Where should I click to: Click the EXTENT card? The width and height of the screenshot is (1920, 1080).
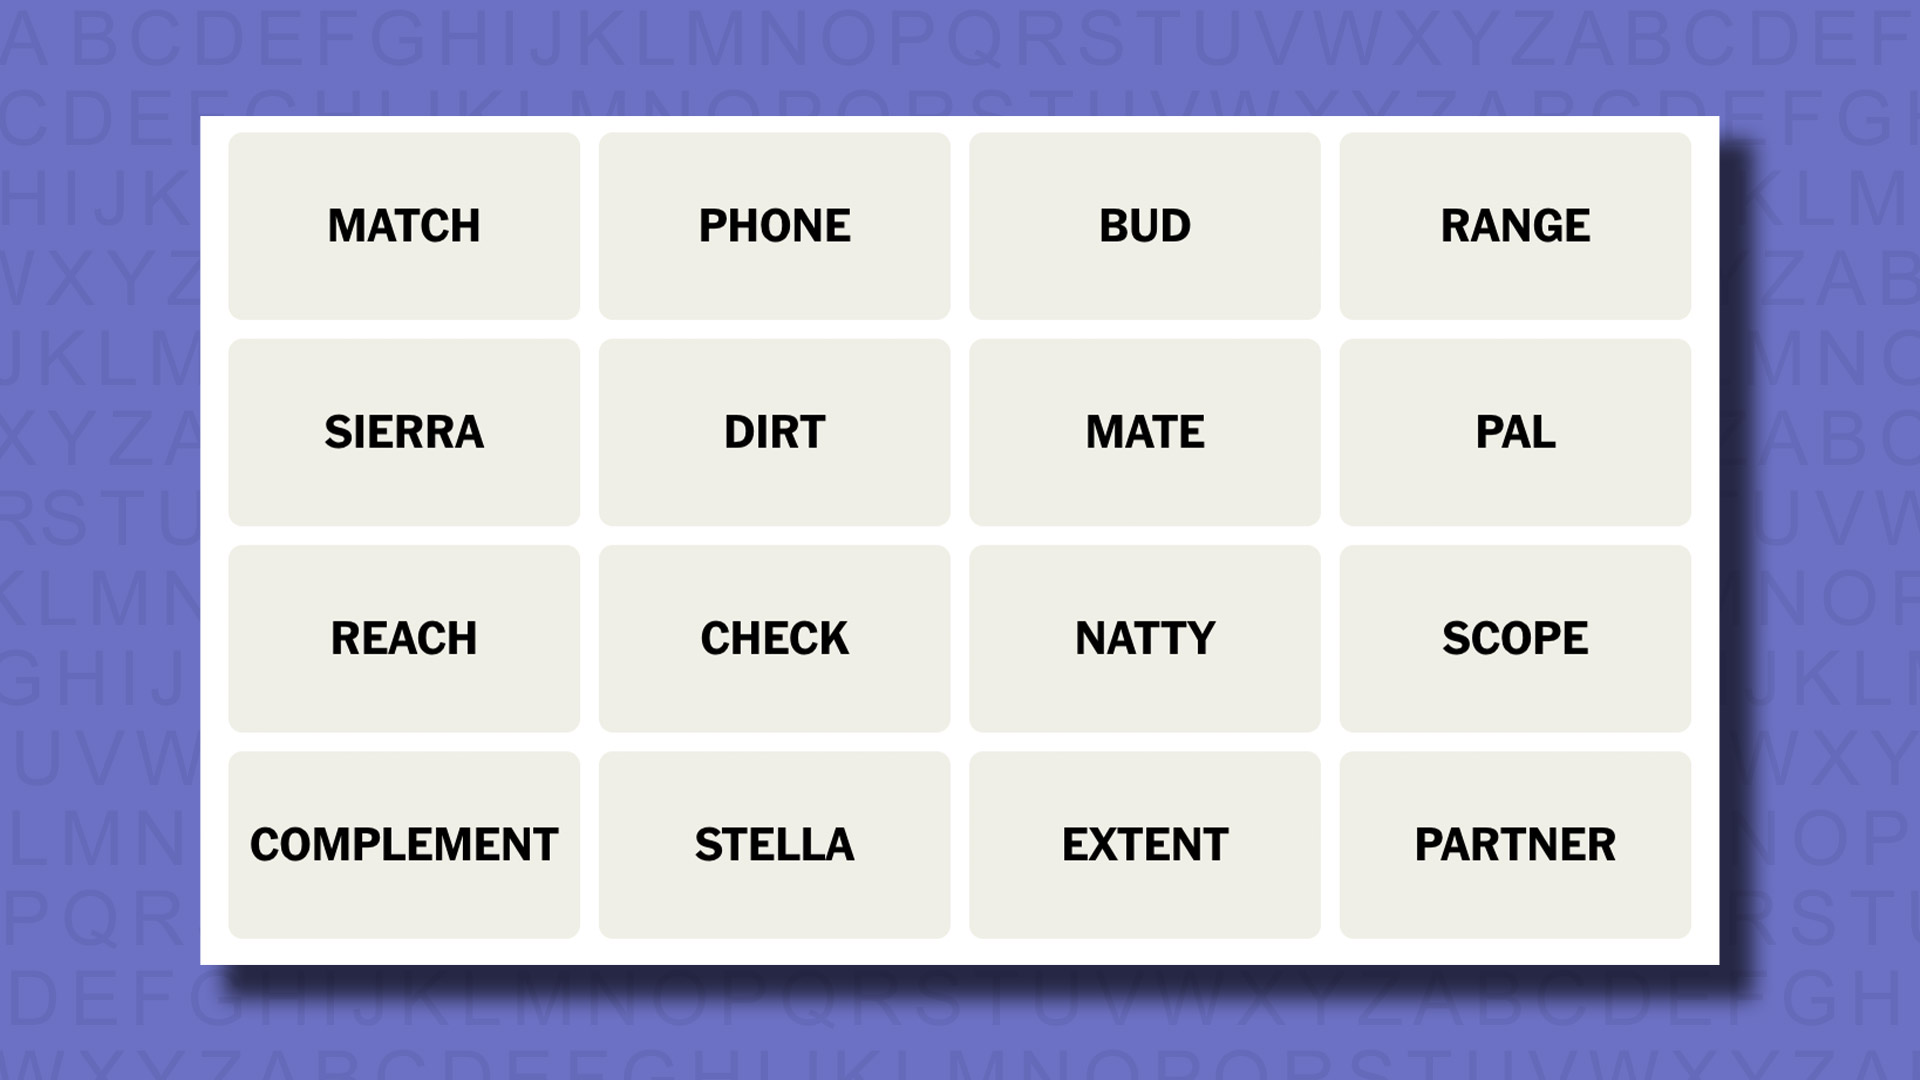click(1145, 844)
